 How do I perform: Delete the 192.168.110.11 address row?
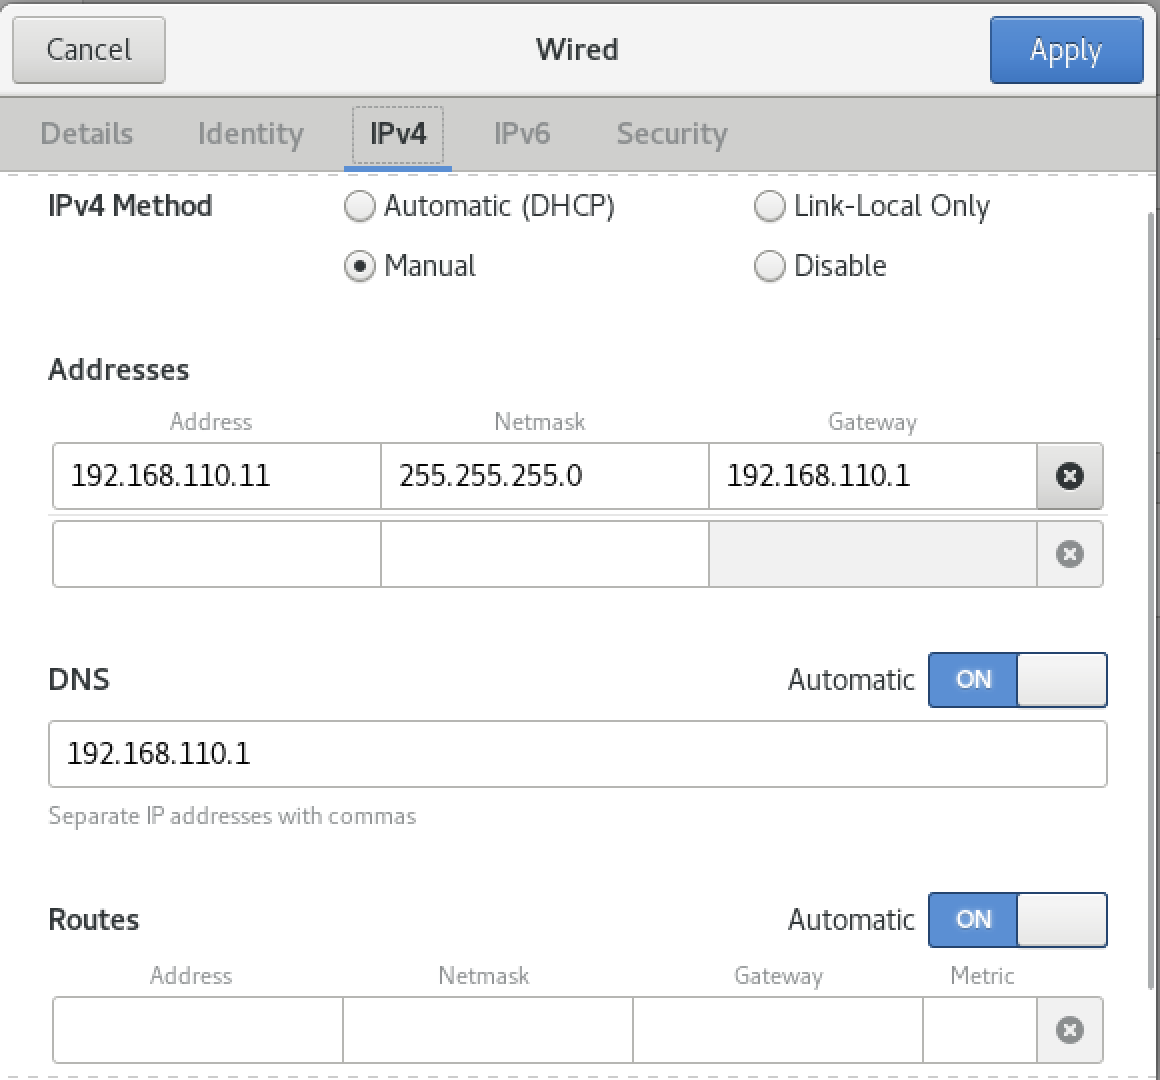(1070, 476)
